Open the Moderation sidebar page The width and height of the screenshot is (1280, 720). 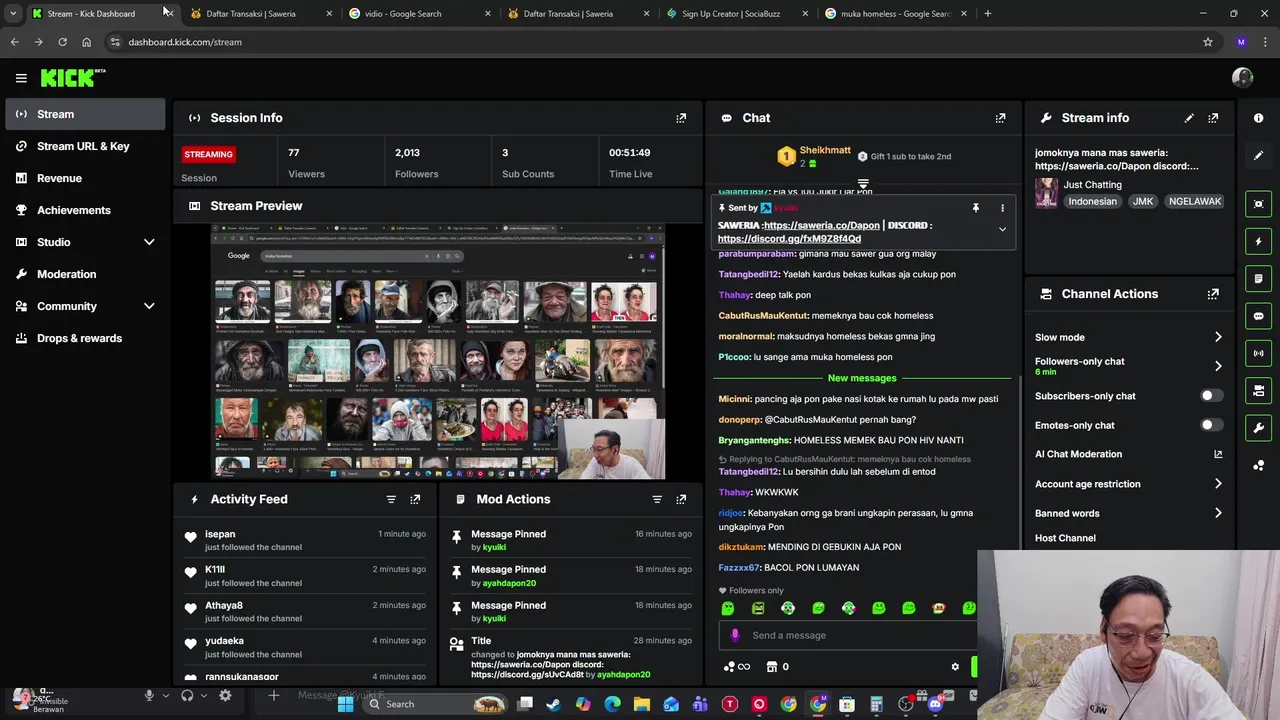coord(85,274)
